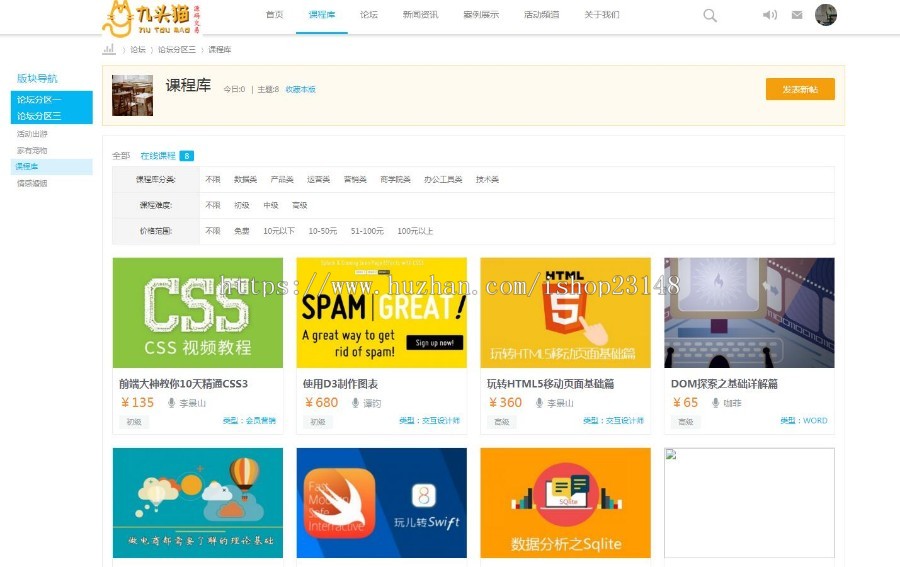
Task: Open title 前端大神教你10天精通CSS3
Action: pyautogui.click(x=184, y=384)
